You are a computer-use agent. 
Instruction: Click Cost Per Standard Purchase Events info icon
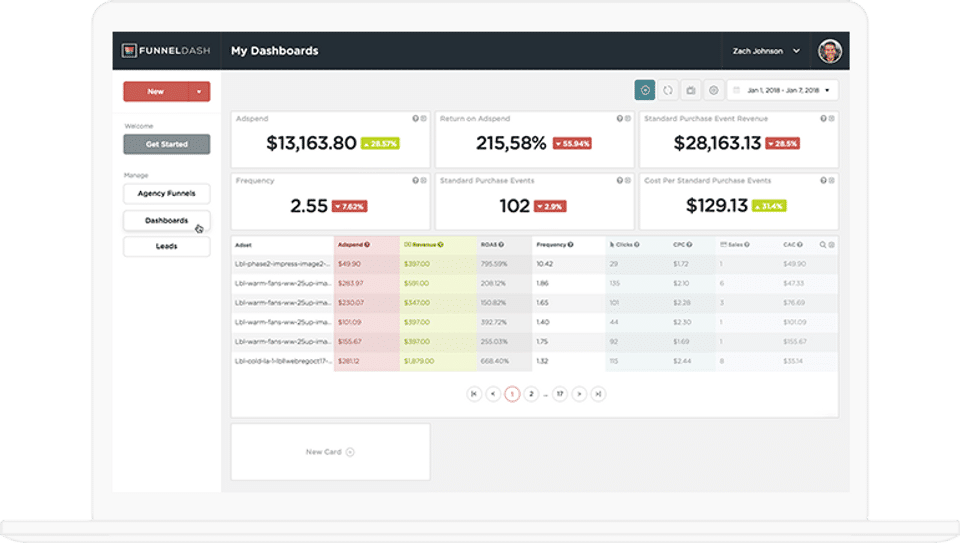tap(823, 181)
